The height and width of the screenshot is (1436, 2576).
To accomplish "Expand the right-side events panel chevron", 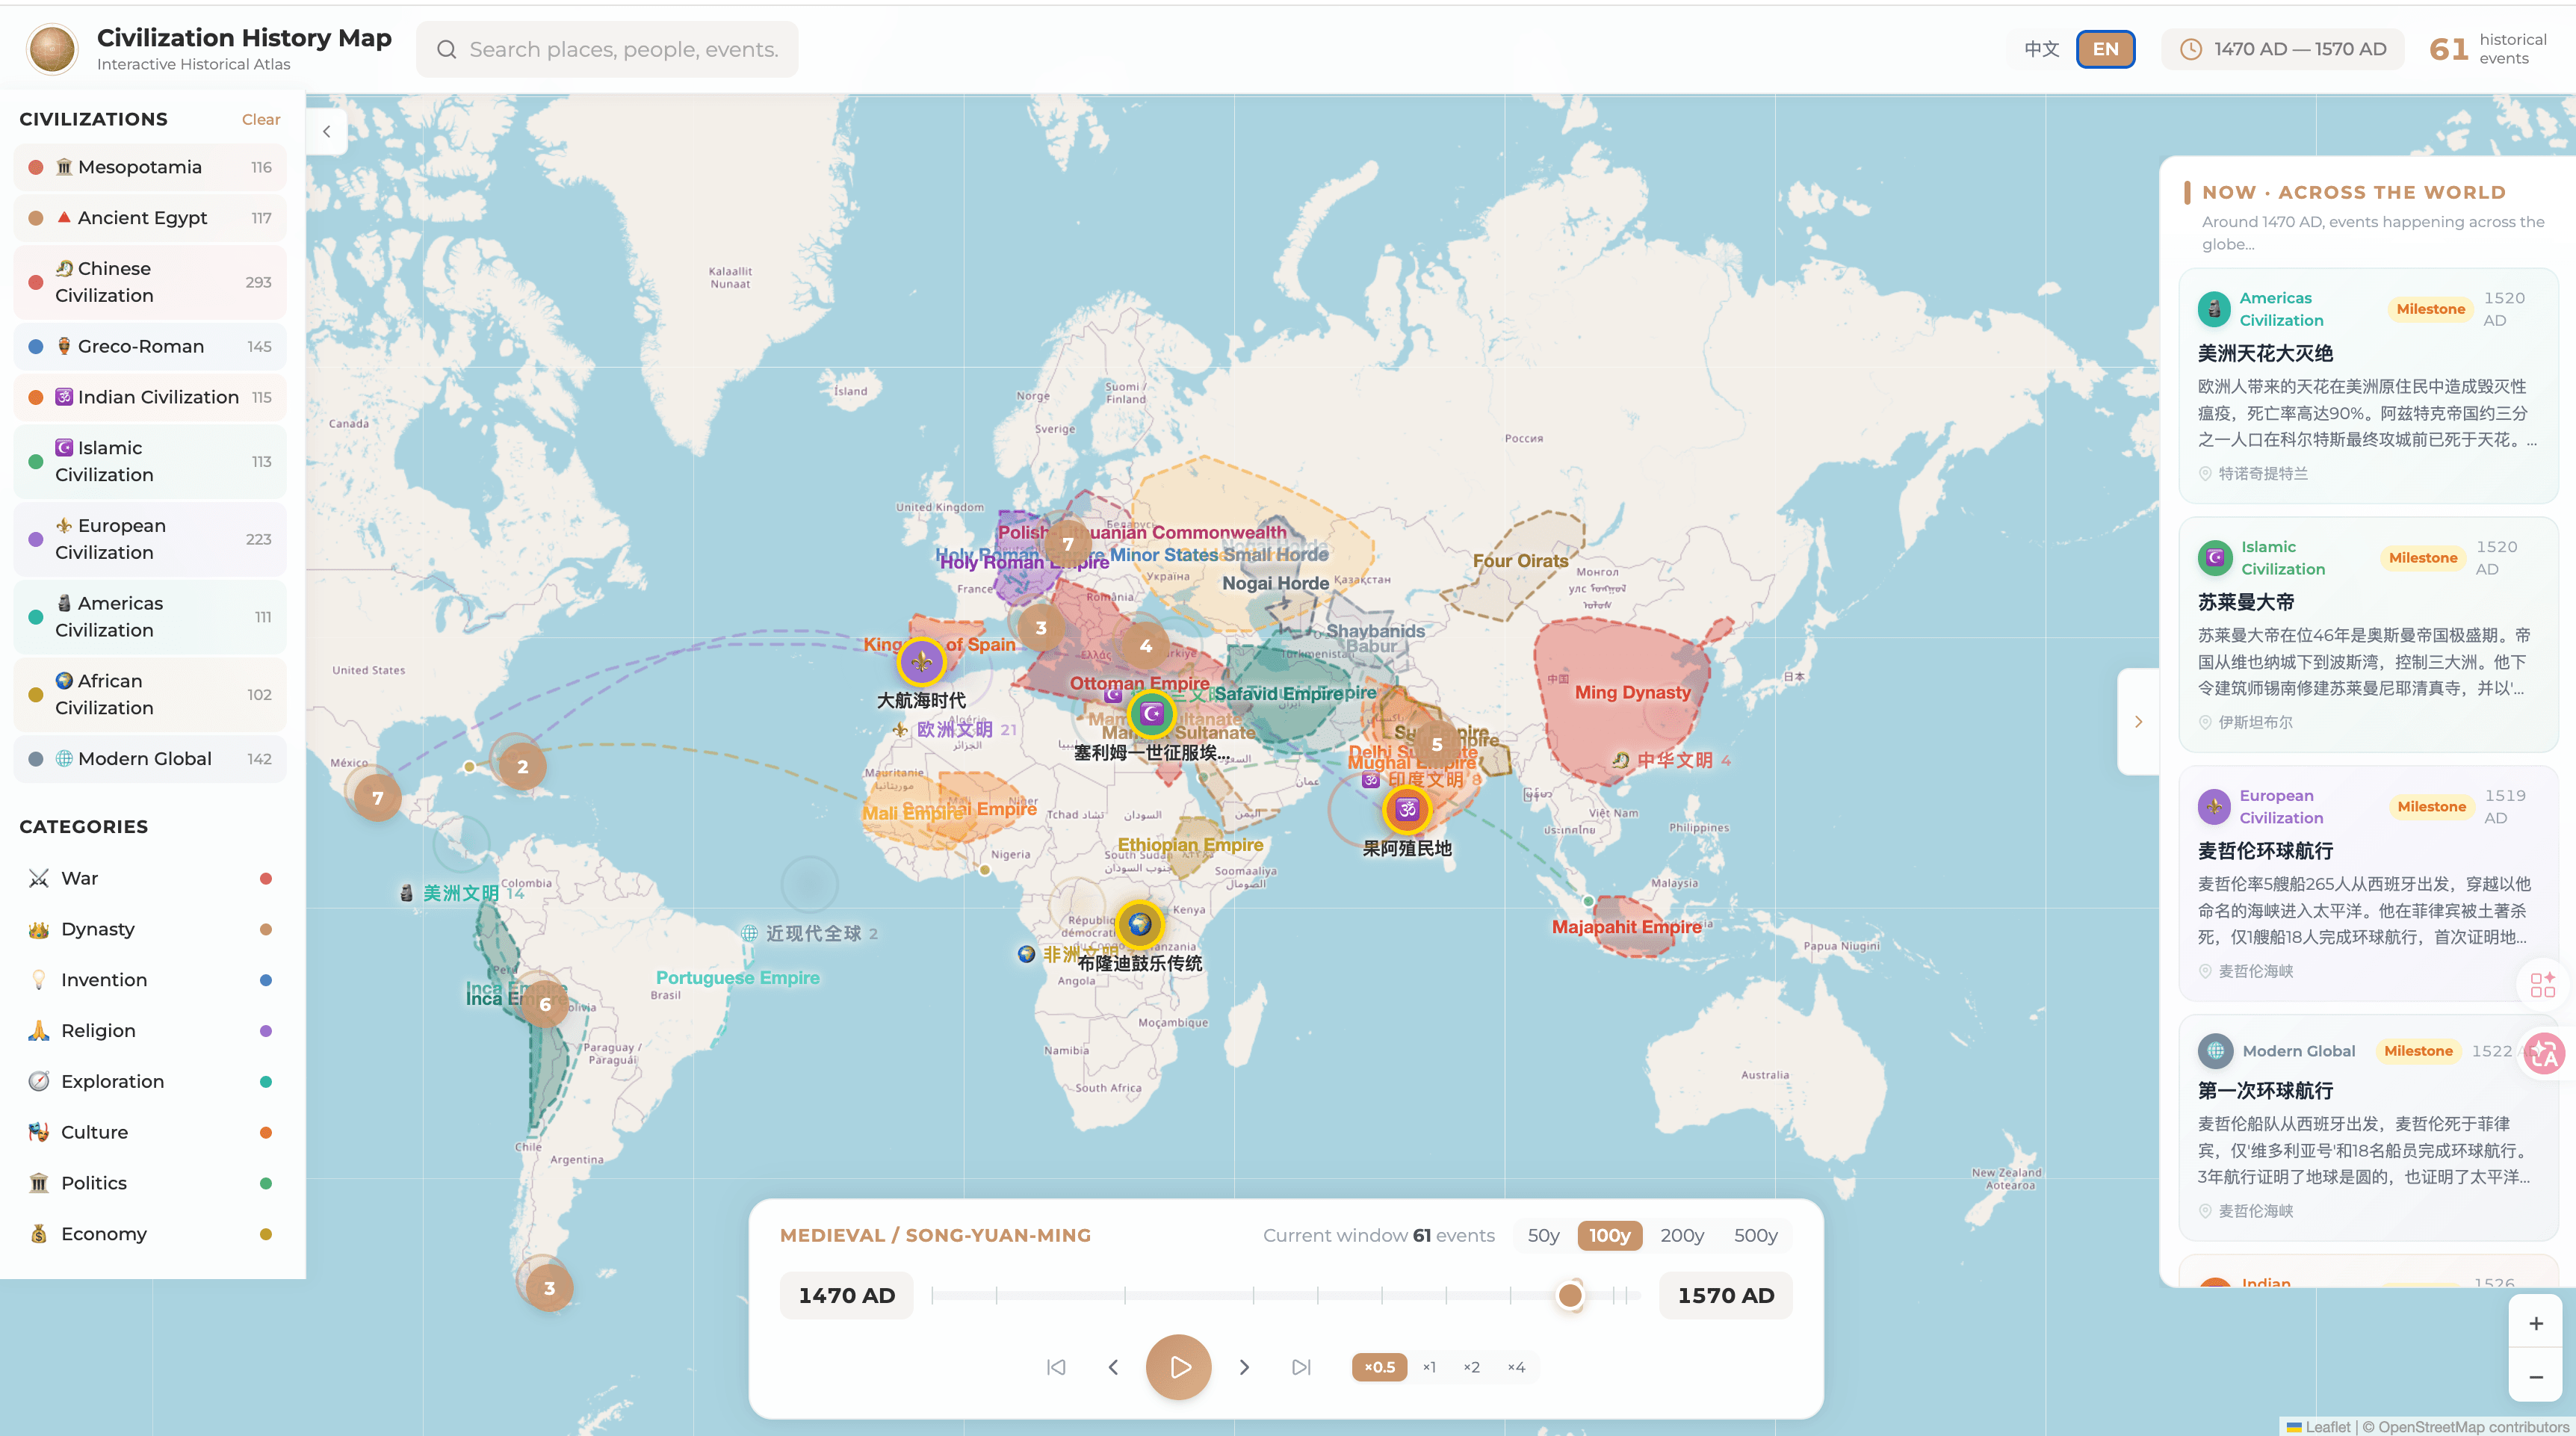I will click(x=2139, y=721).
